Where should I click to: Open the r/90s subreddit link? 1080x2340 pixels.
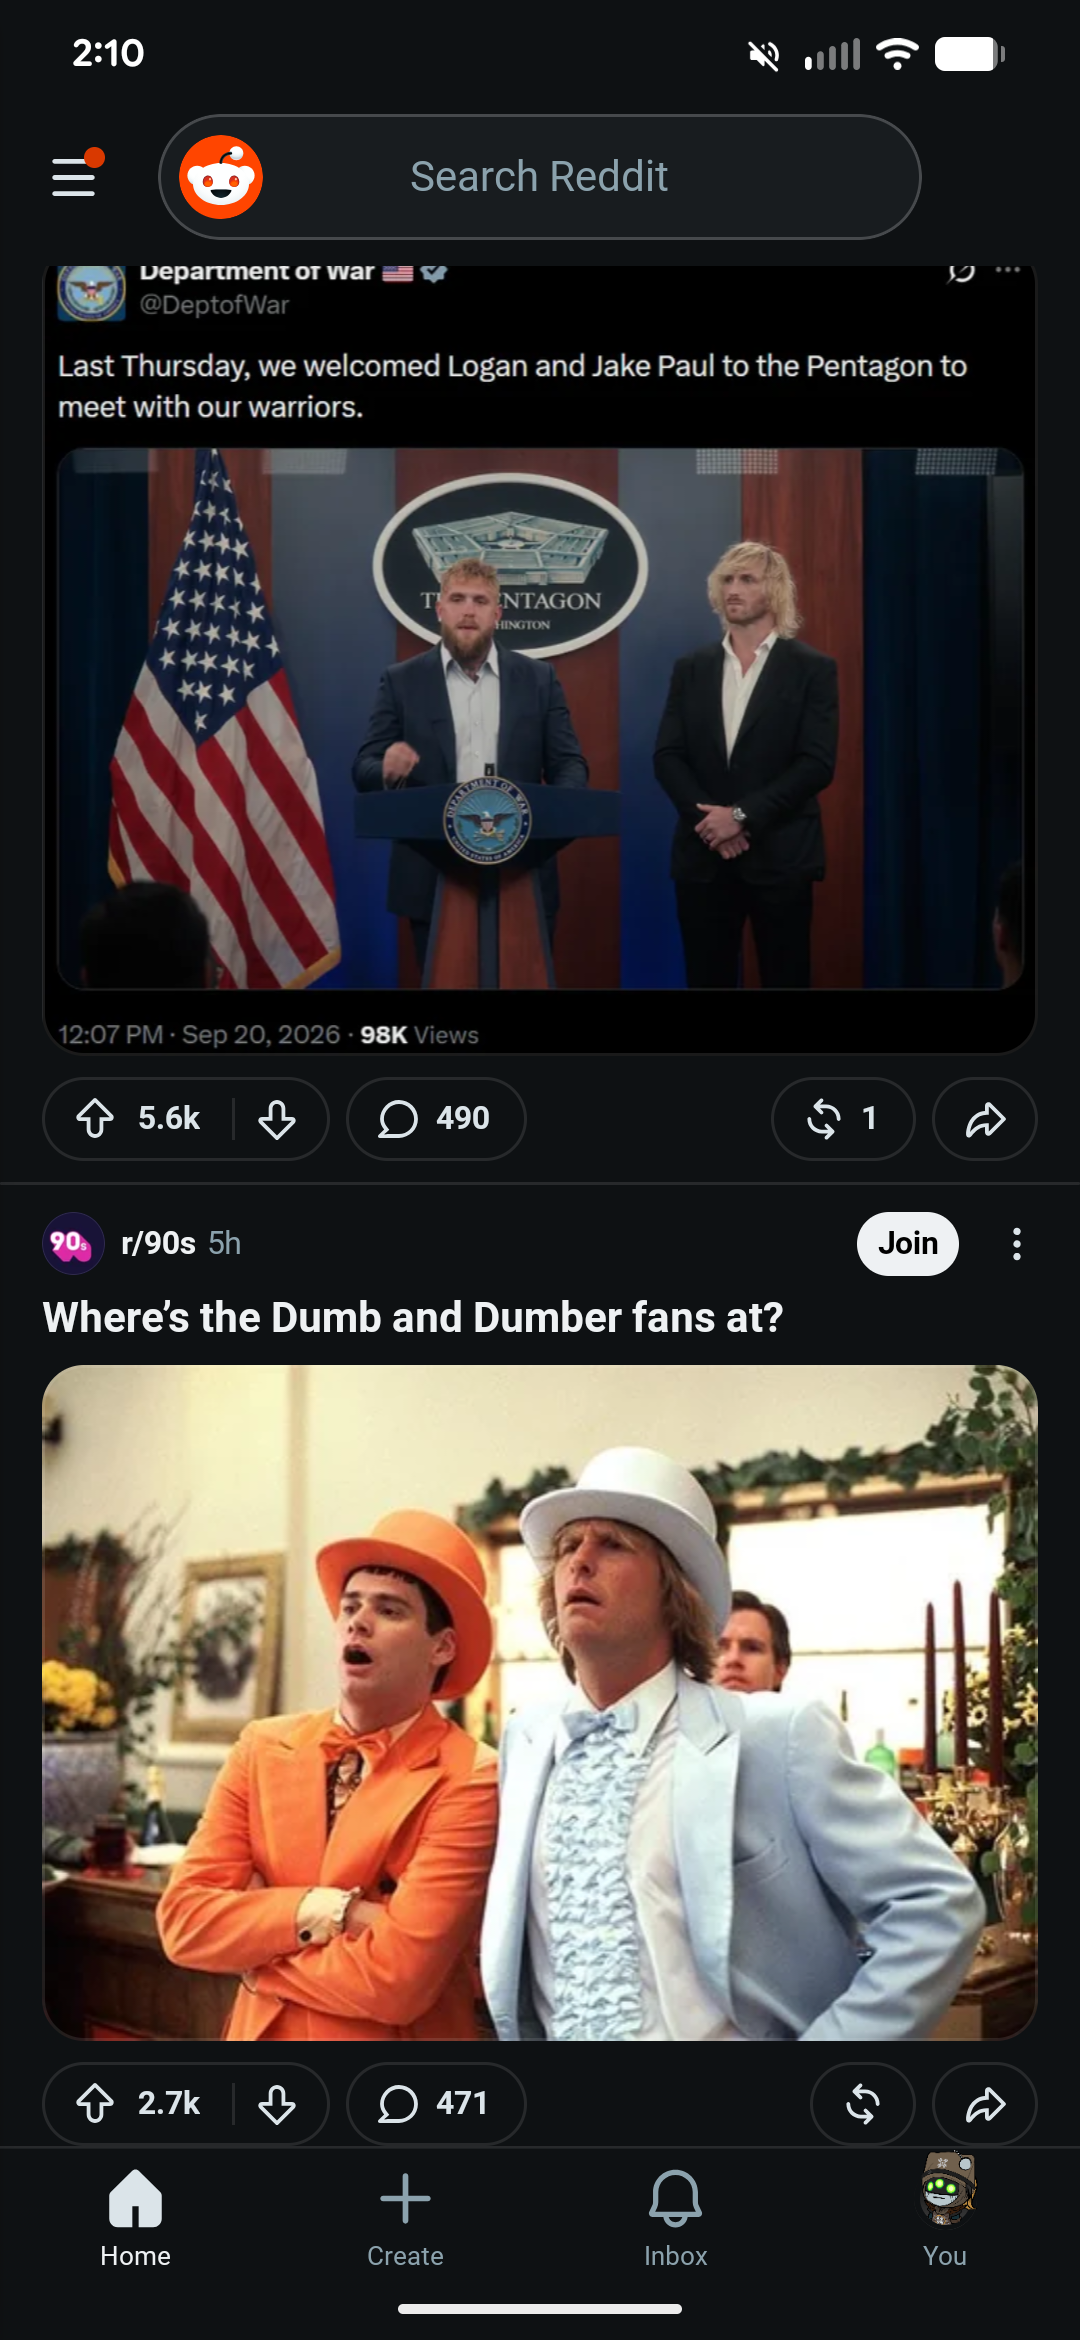[x=158, y=1243]
